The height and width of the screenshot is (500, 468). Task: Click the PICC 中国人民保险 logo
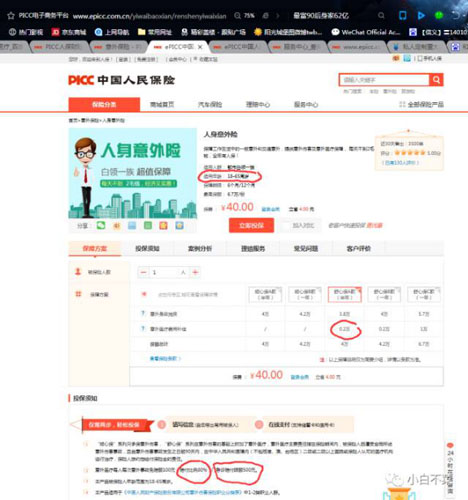[x=122, y=80]
